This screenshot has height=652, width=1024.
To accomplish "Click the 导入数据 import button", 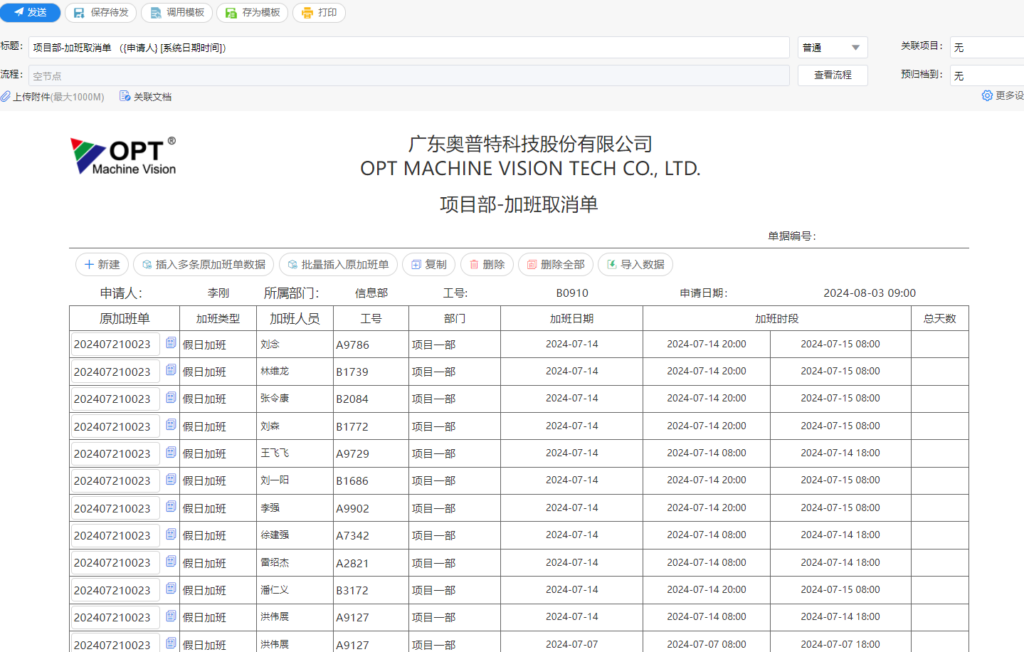I will coord(635,265).
